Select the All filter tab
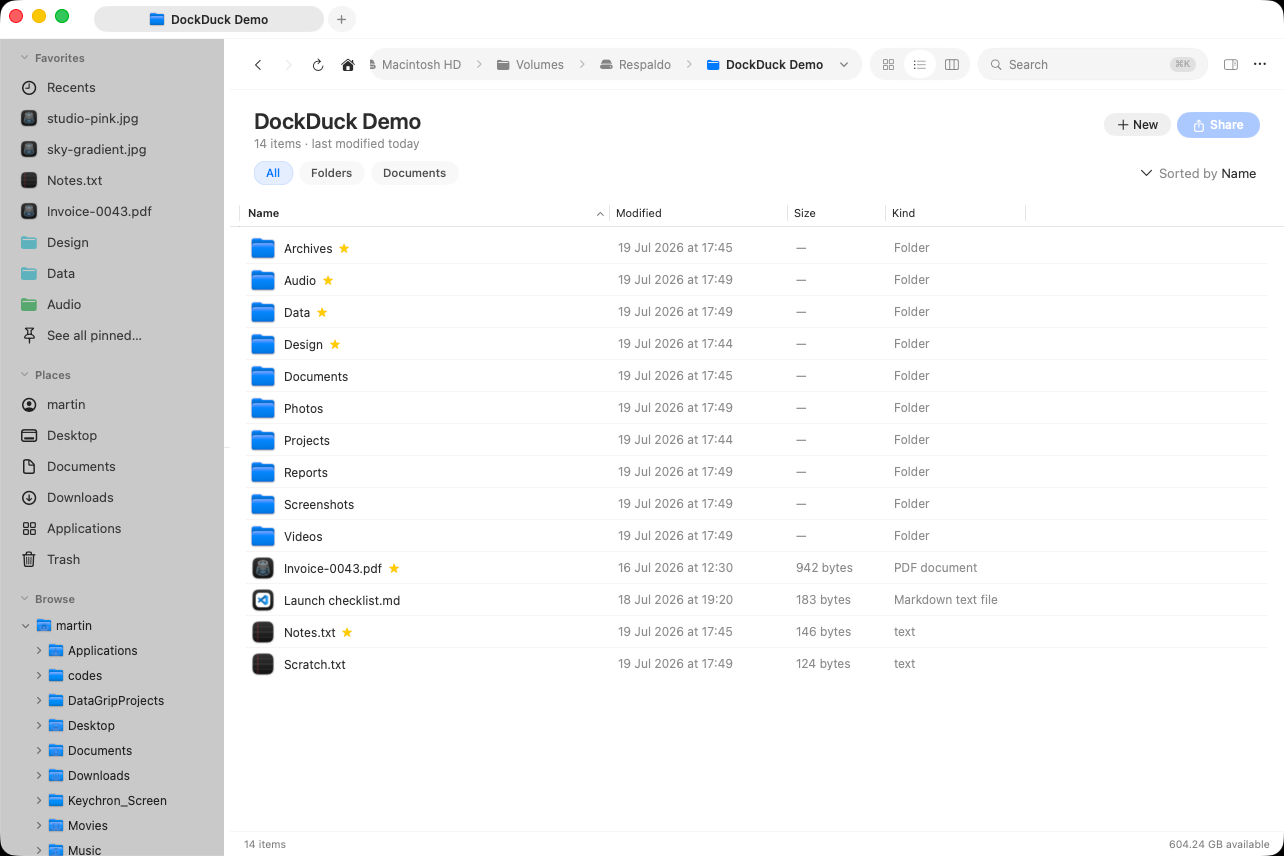 [273, 173]
